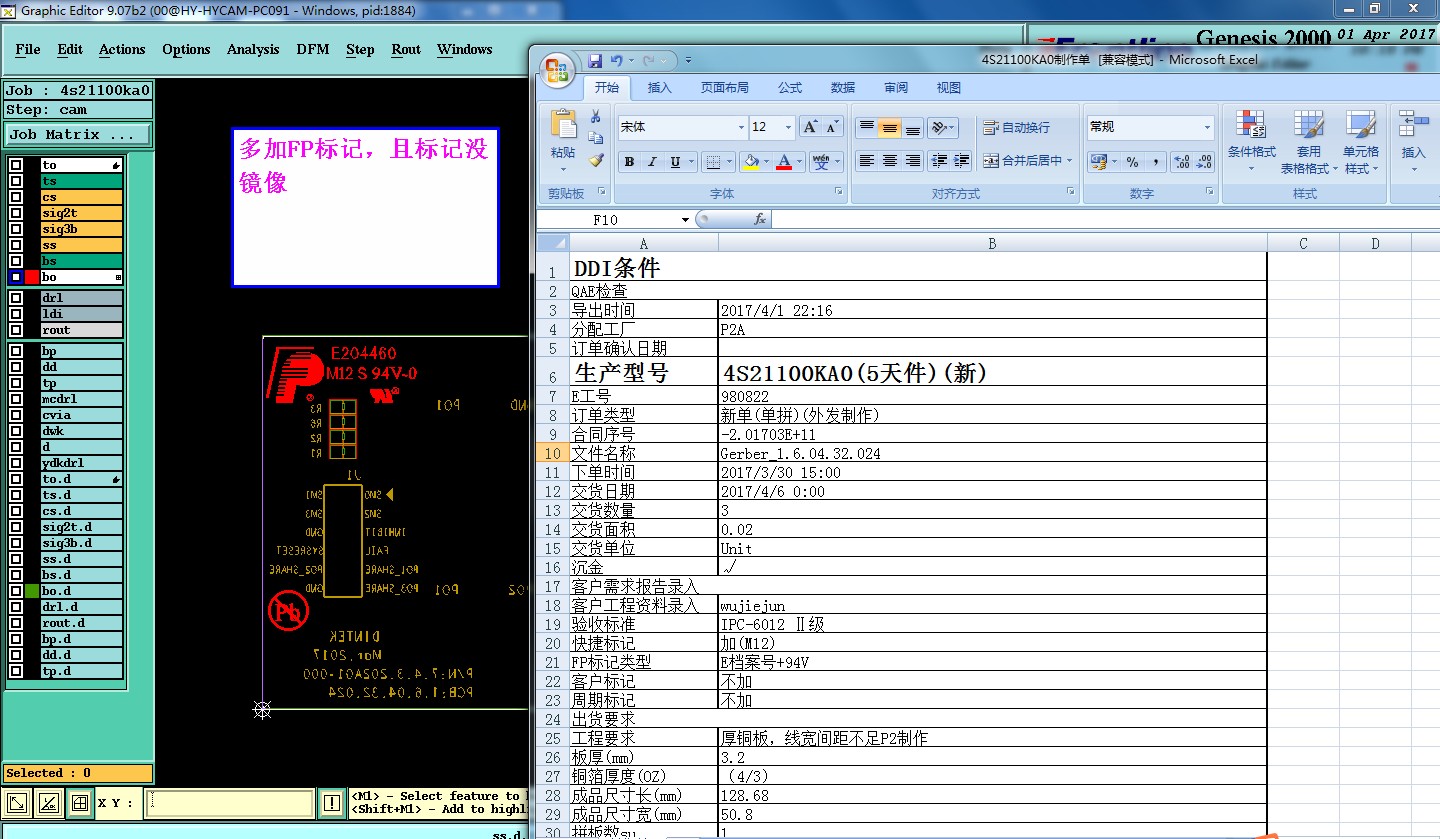Toggle the 'tp.d' layer checkbox
This screenshot has width=1440, height=839.
coord(16,671)
